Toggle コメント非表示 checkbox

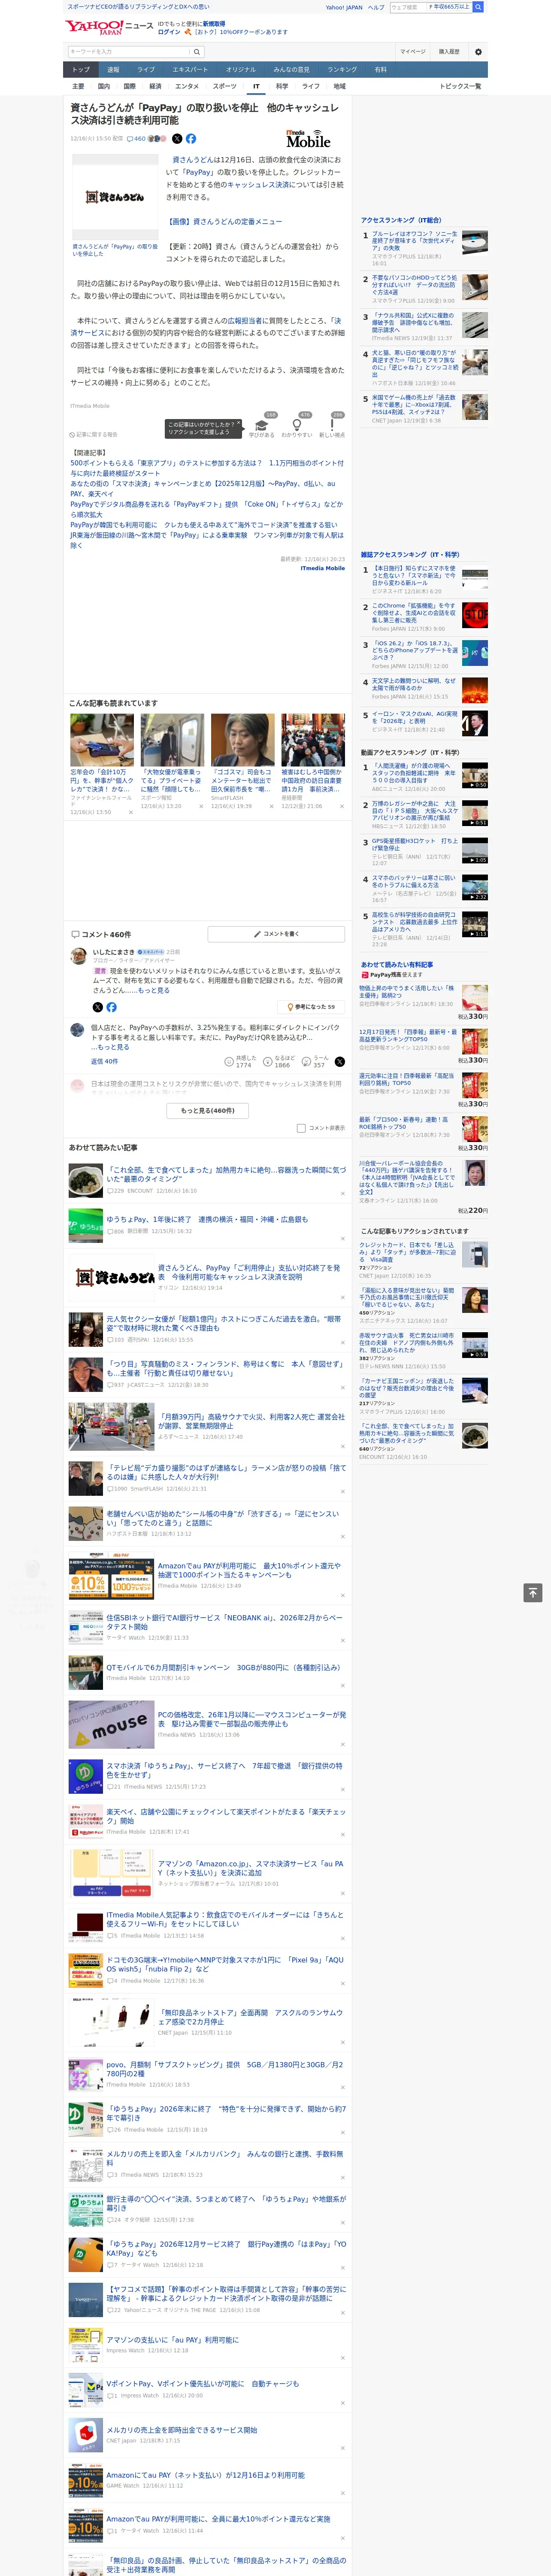pyautogui.click(x=301, y=1128)
